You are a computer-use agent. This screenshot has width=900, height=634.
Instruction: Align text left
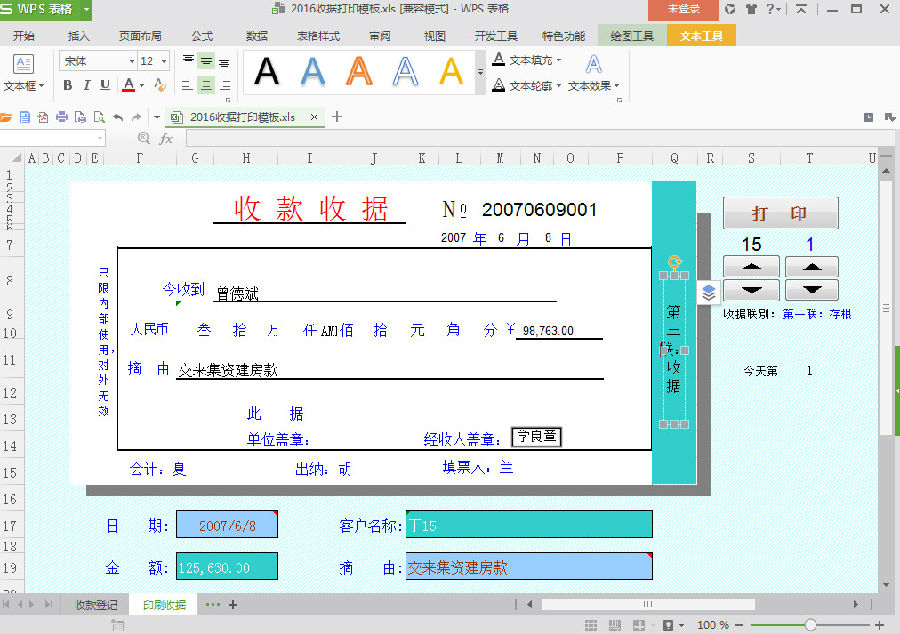[x=187, y=85]
